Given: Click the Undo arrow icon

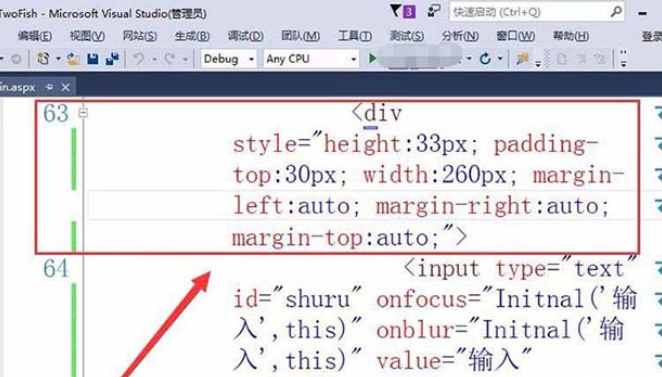Looking at the screenshot, I should pyautogui.click(x=138, y=59).
